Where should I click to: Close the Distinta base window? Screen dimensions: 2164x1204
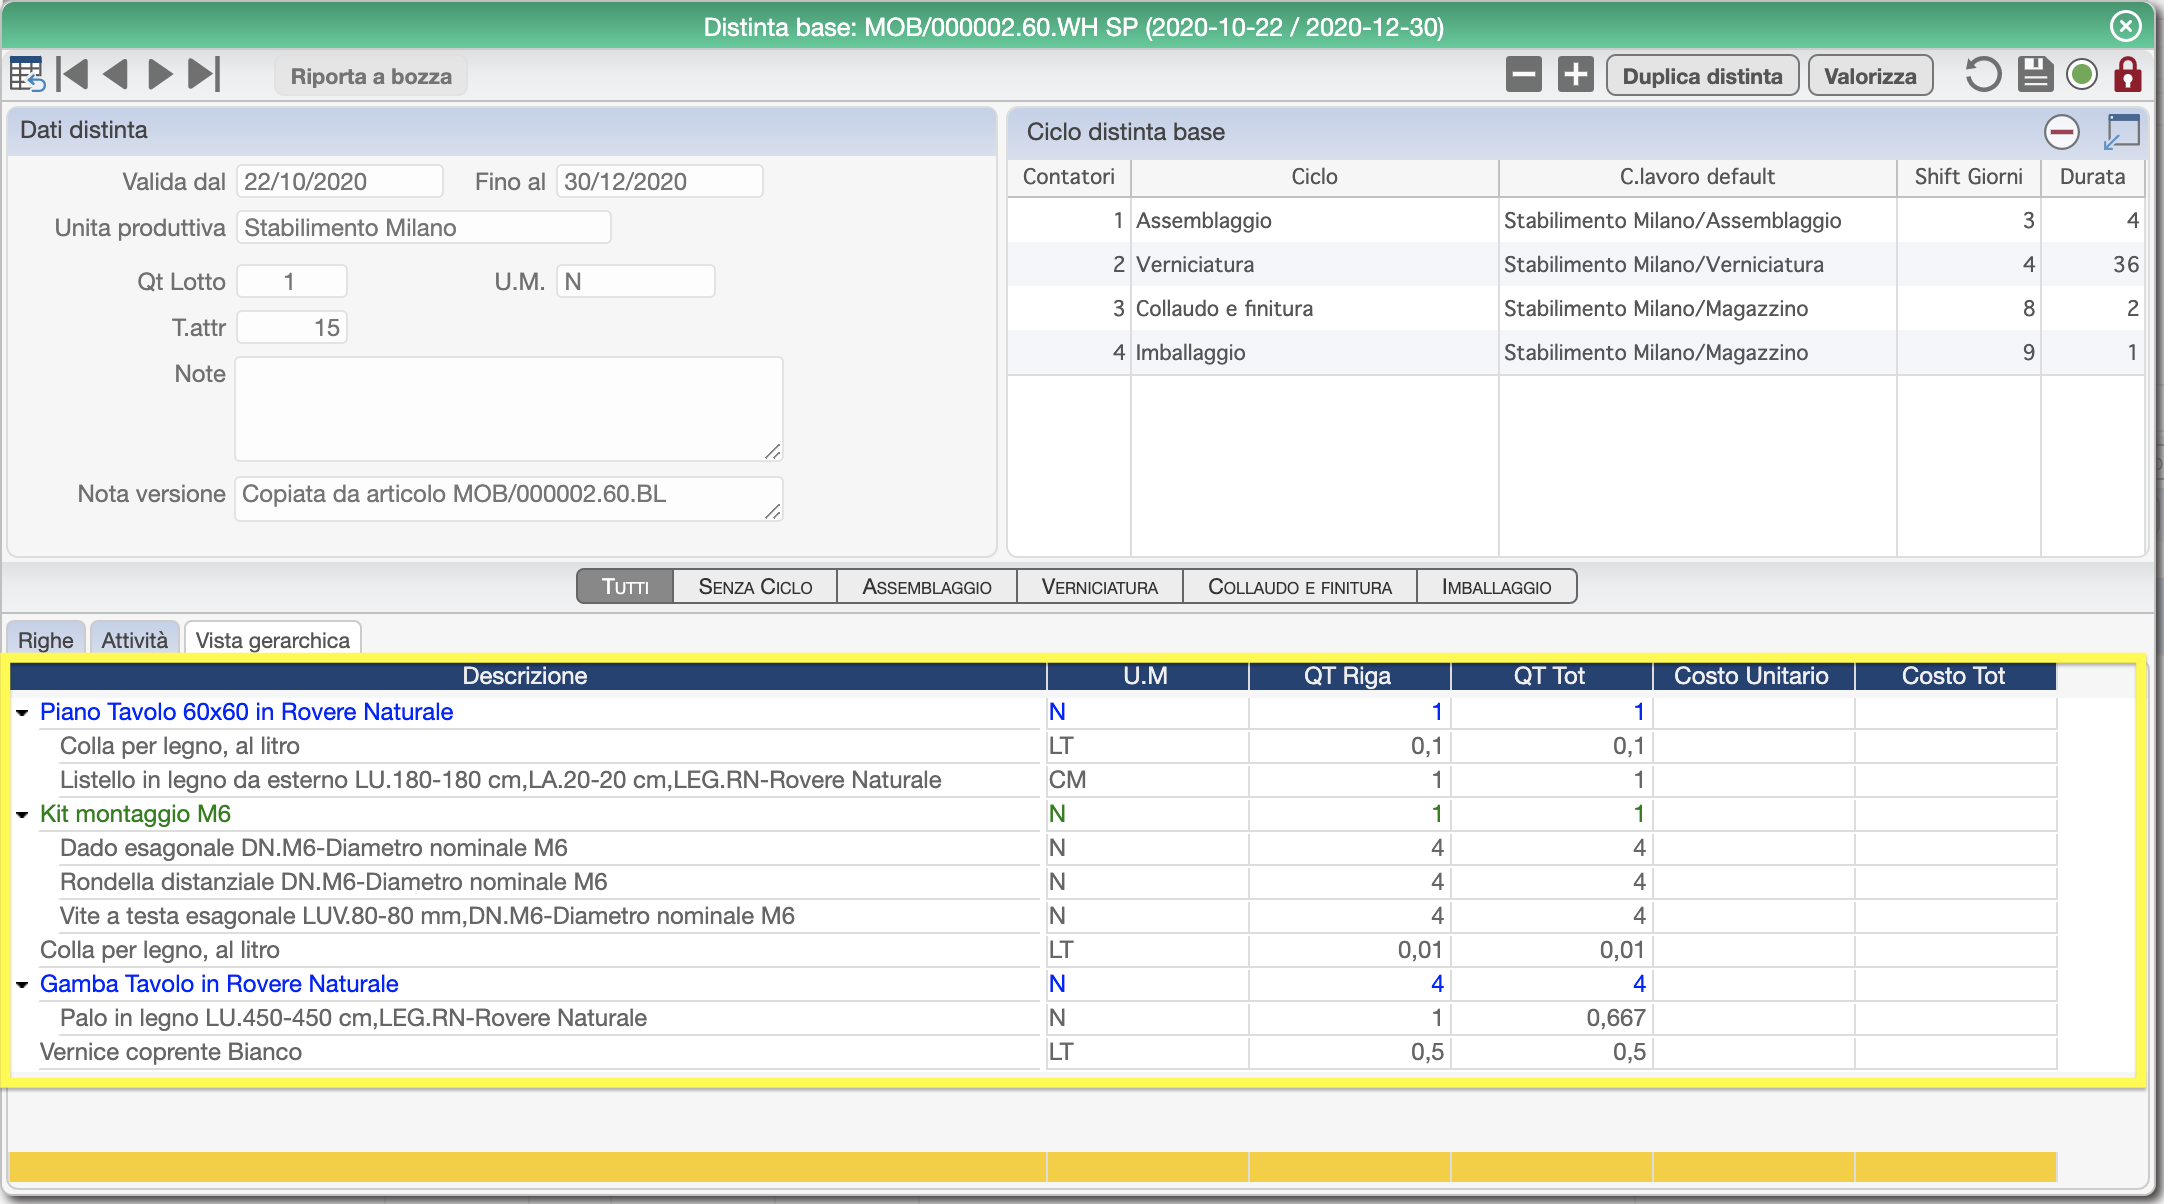pyautogui.click(x=2126, y=26)
